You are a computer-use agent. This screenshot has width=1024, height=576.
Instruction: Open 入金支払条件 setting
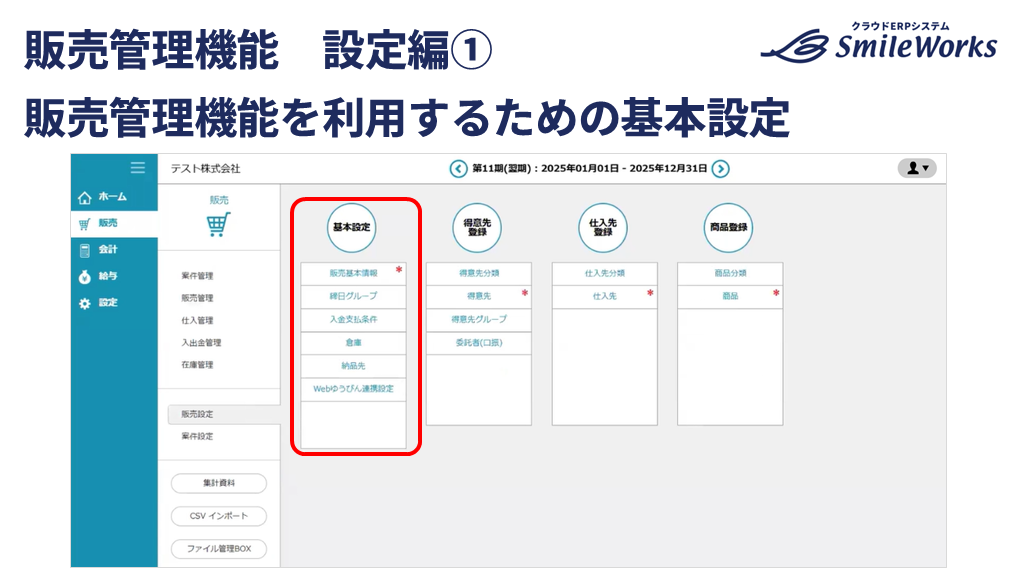[x=353, y=319]
